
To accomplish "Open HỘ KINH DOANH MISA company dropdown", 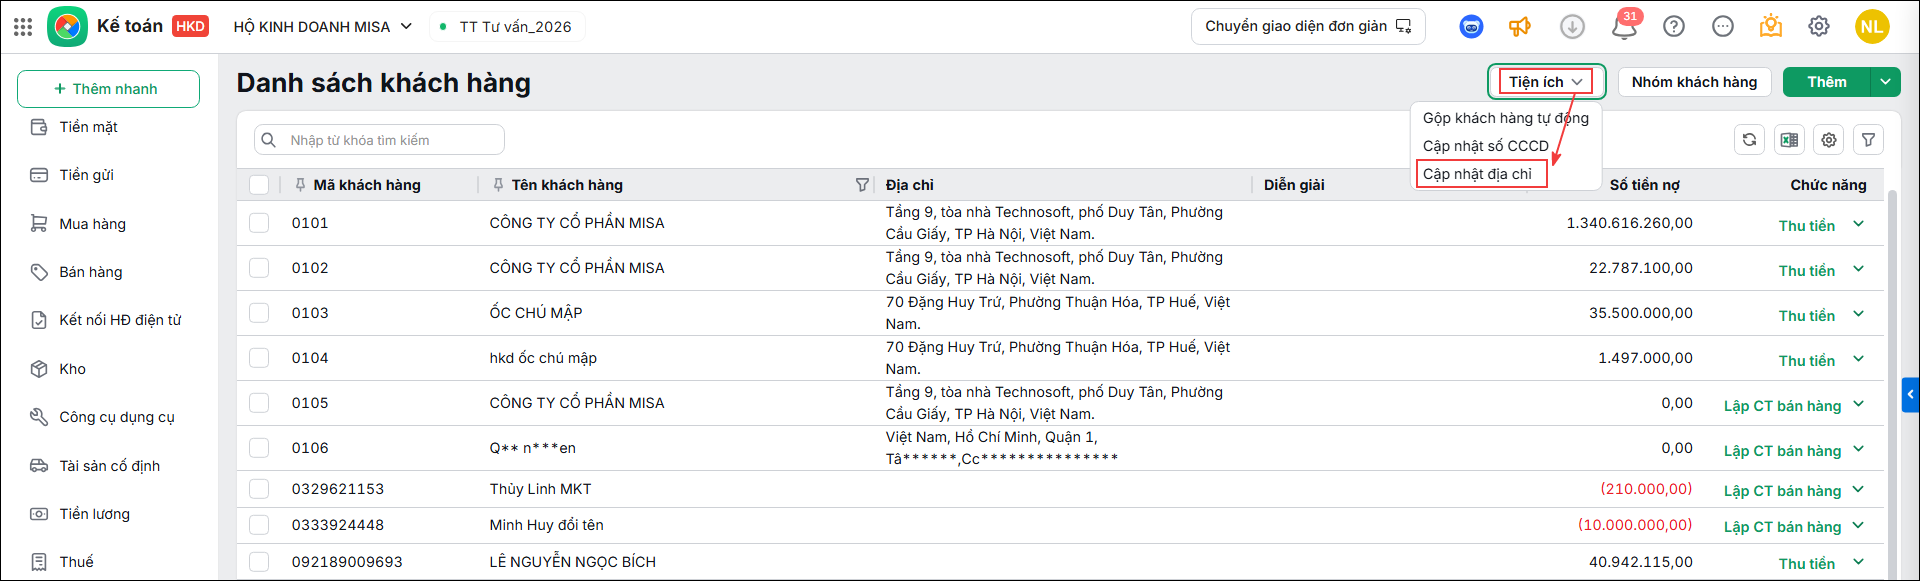I will pyautogui.click(x=323, y=27).
